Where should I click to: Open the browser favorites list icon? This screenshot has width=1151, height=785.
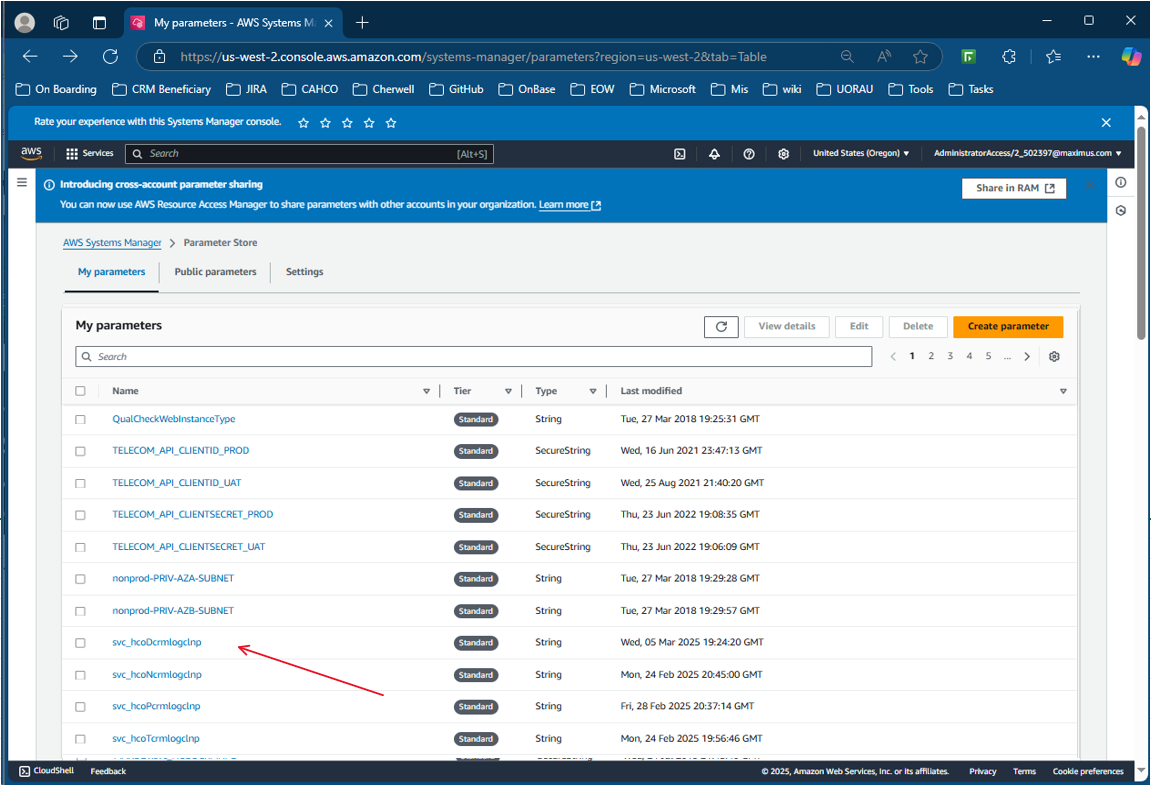pos(1053,57)
